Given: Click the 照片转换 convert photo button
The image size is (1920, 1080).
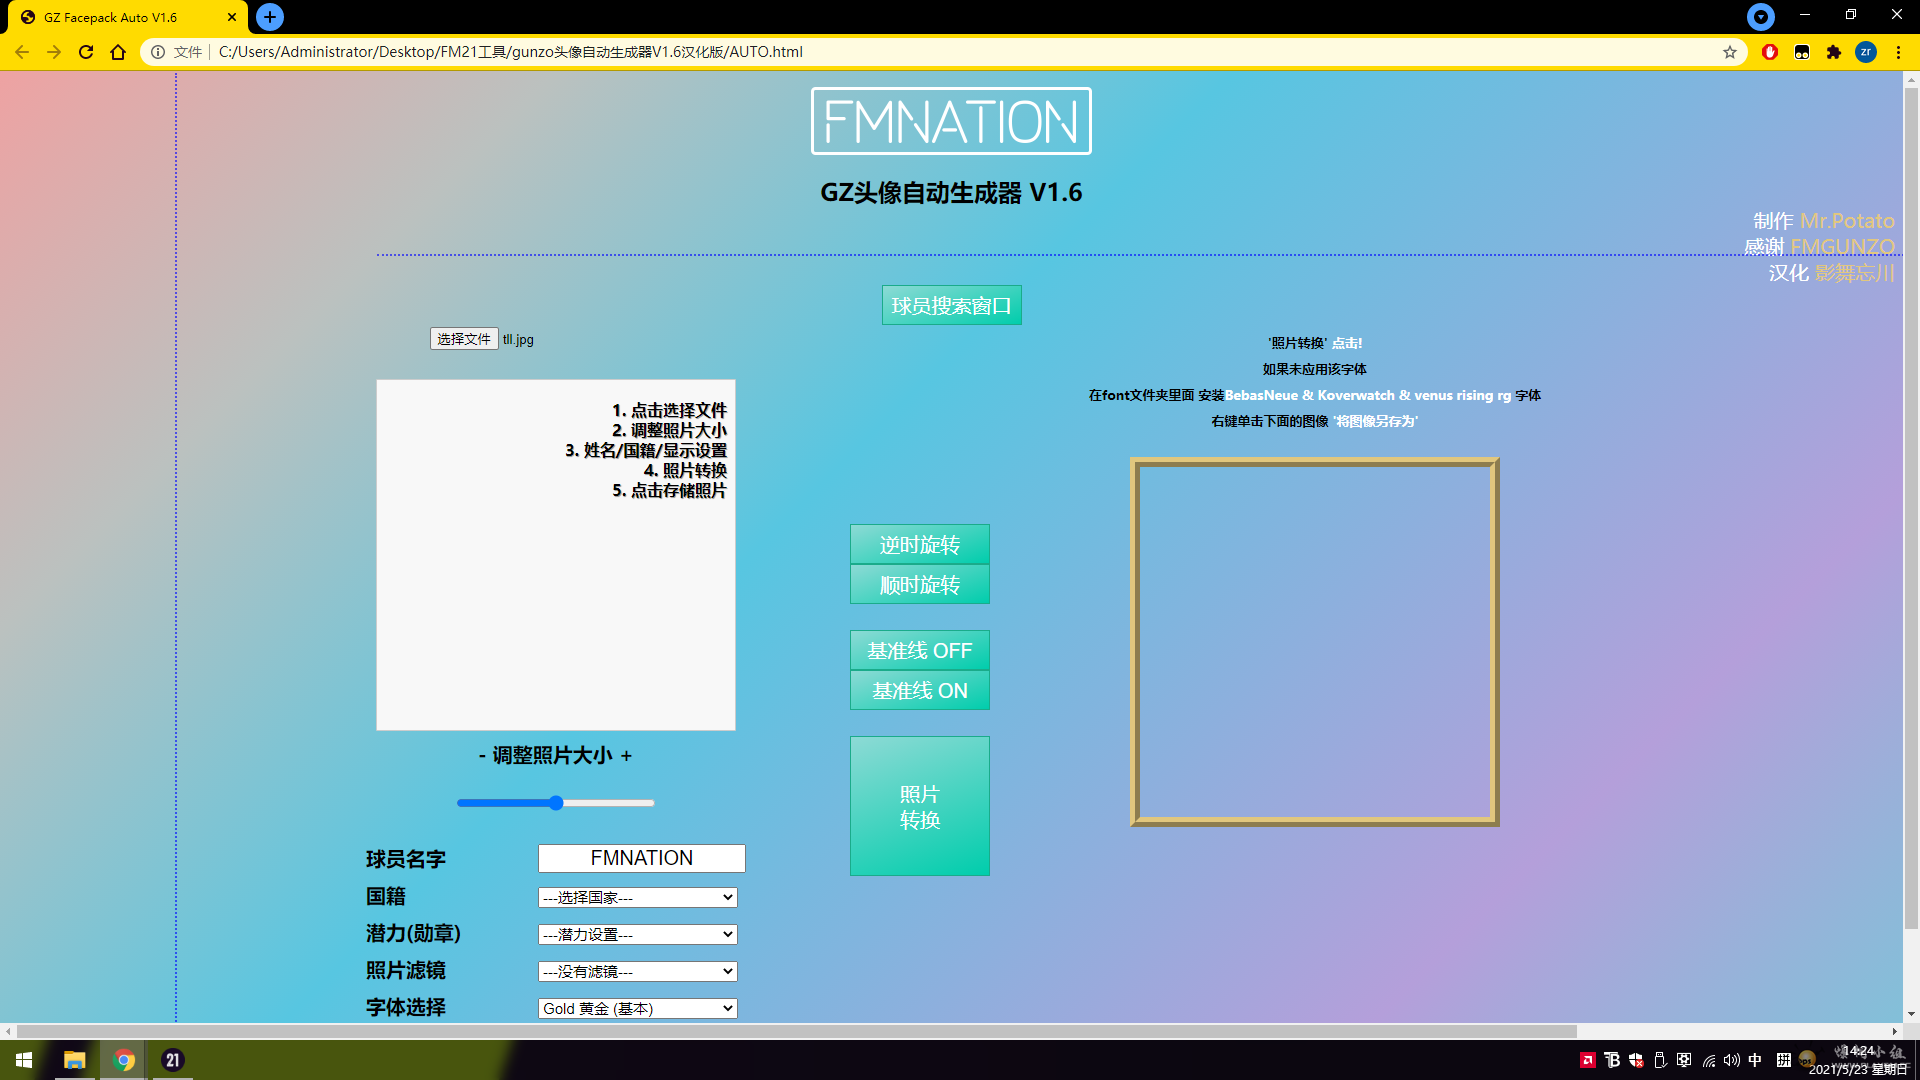Looking at the screenshot, I should click(x=919, y=806).
